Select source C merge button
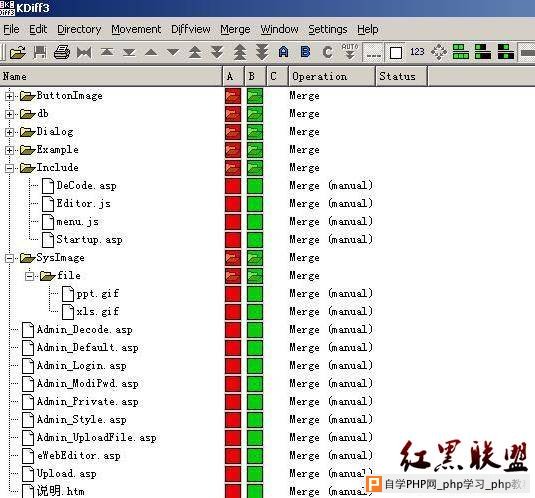 327,52
